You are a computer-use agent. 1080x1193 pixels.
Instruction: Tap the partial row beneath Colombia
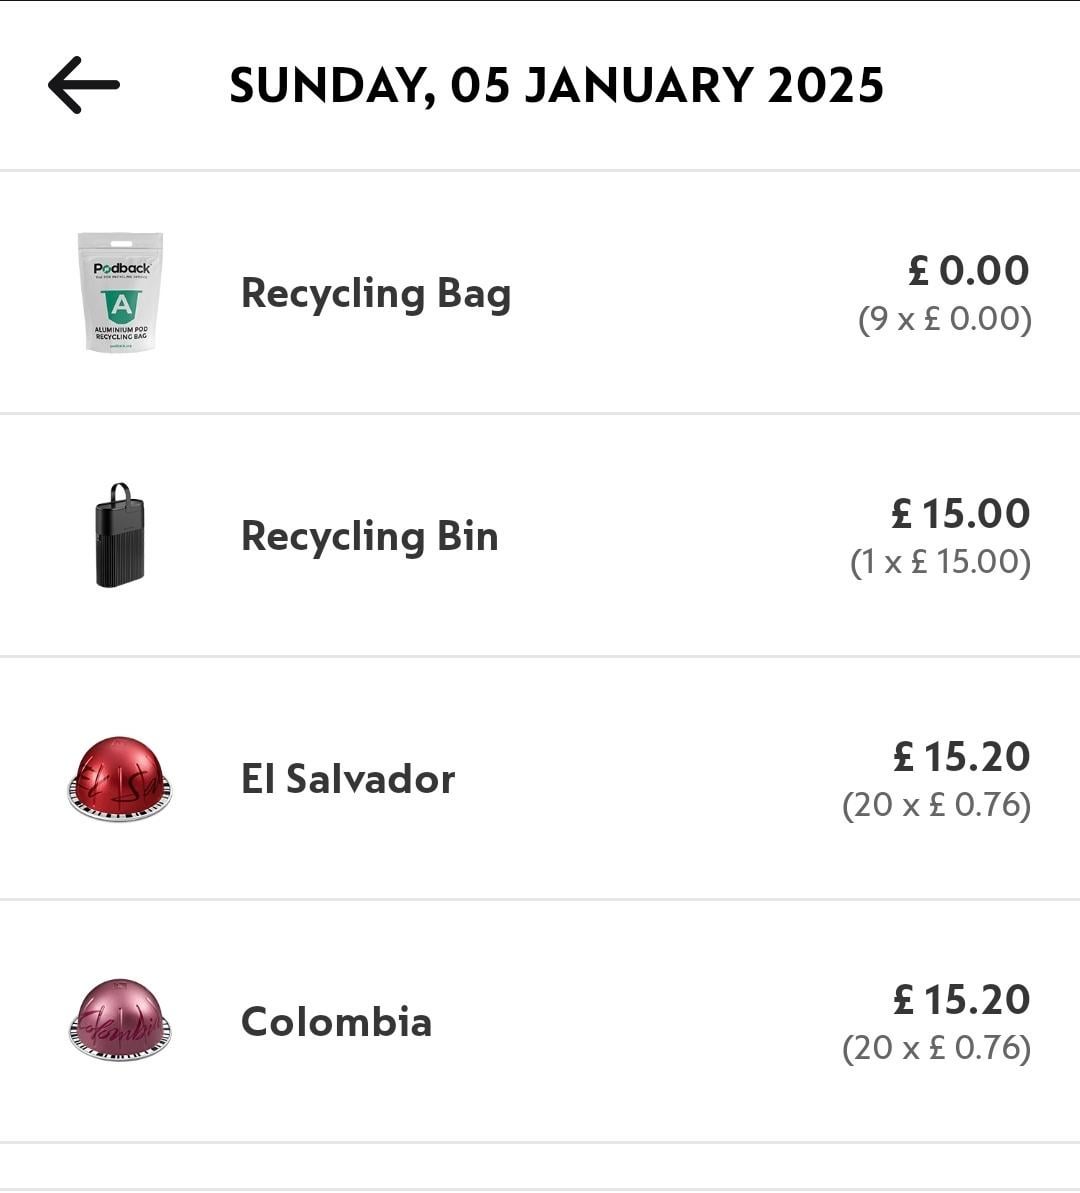click(x=540, y=1168)
